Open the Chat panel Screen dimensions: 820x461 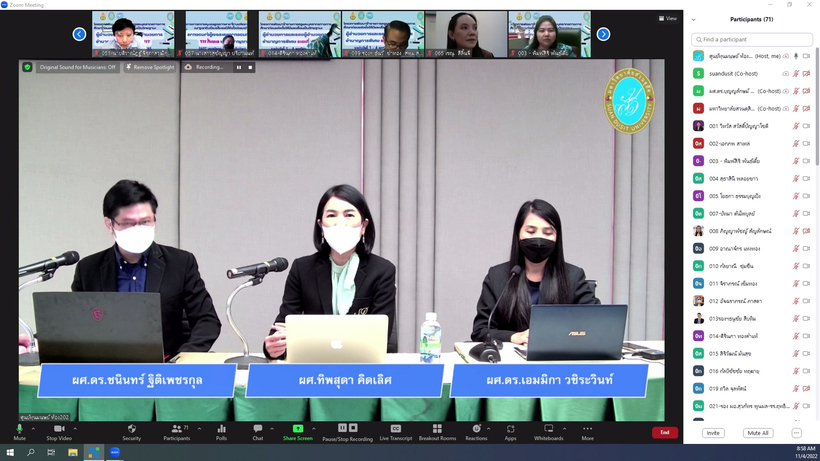pos(258,432)
